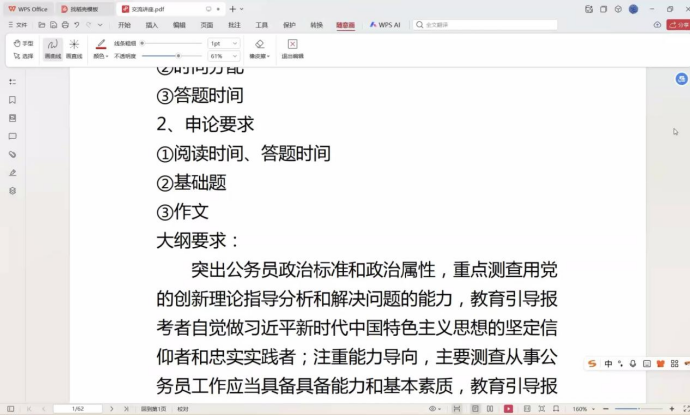The height and width of the screenshot is (416, 691).
Task: Open the 插入 ribbon tab
Action: (152, 24)
